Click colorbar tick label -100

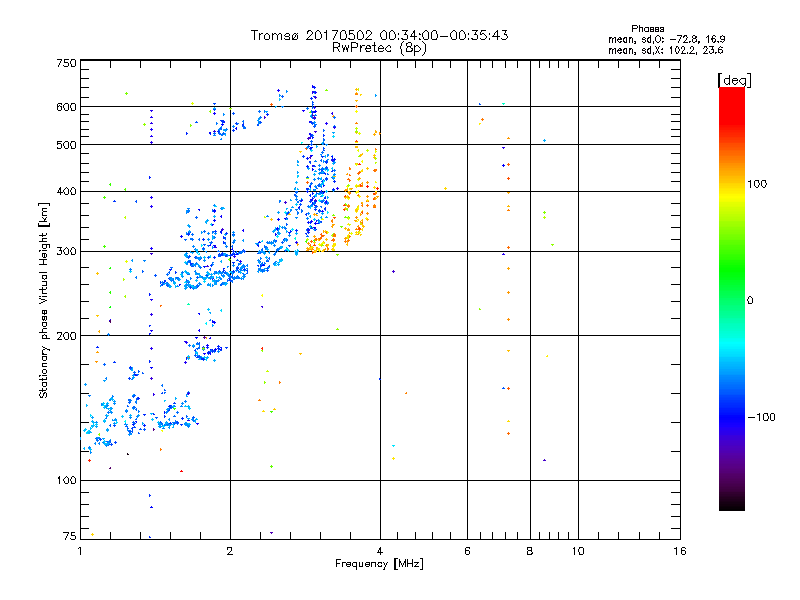[x=761, y=417]
